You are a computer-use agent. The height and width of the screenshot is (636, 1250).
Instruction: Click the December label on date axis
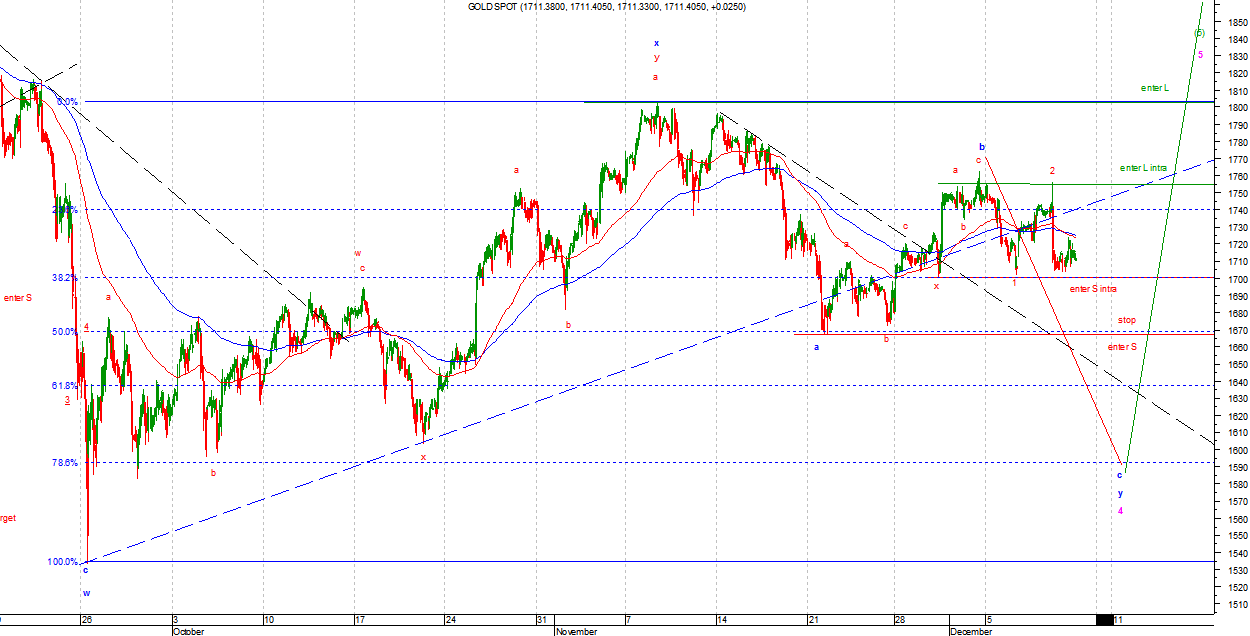point(970,632)
